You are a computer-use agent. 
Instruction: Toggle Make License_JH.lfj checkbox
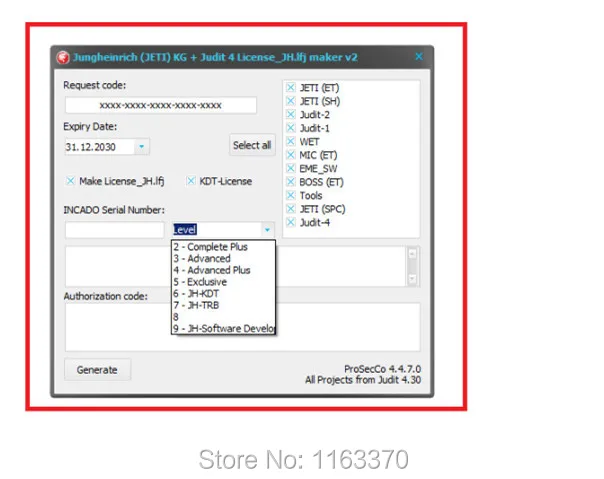[70, 181]
